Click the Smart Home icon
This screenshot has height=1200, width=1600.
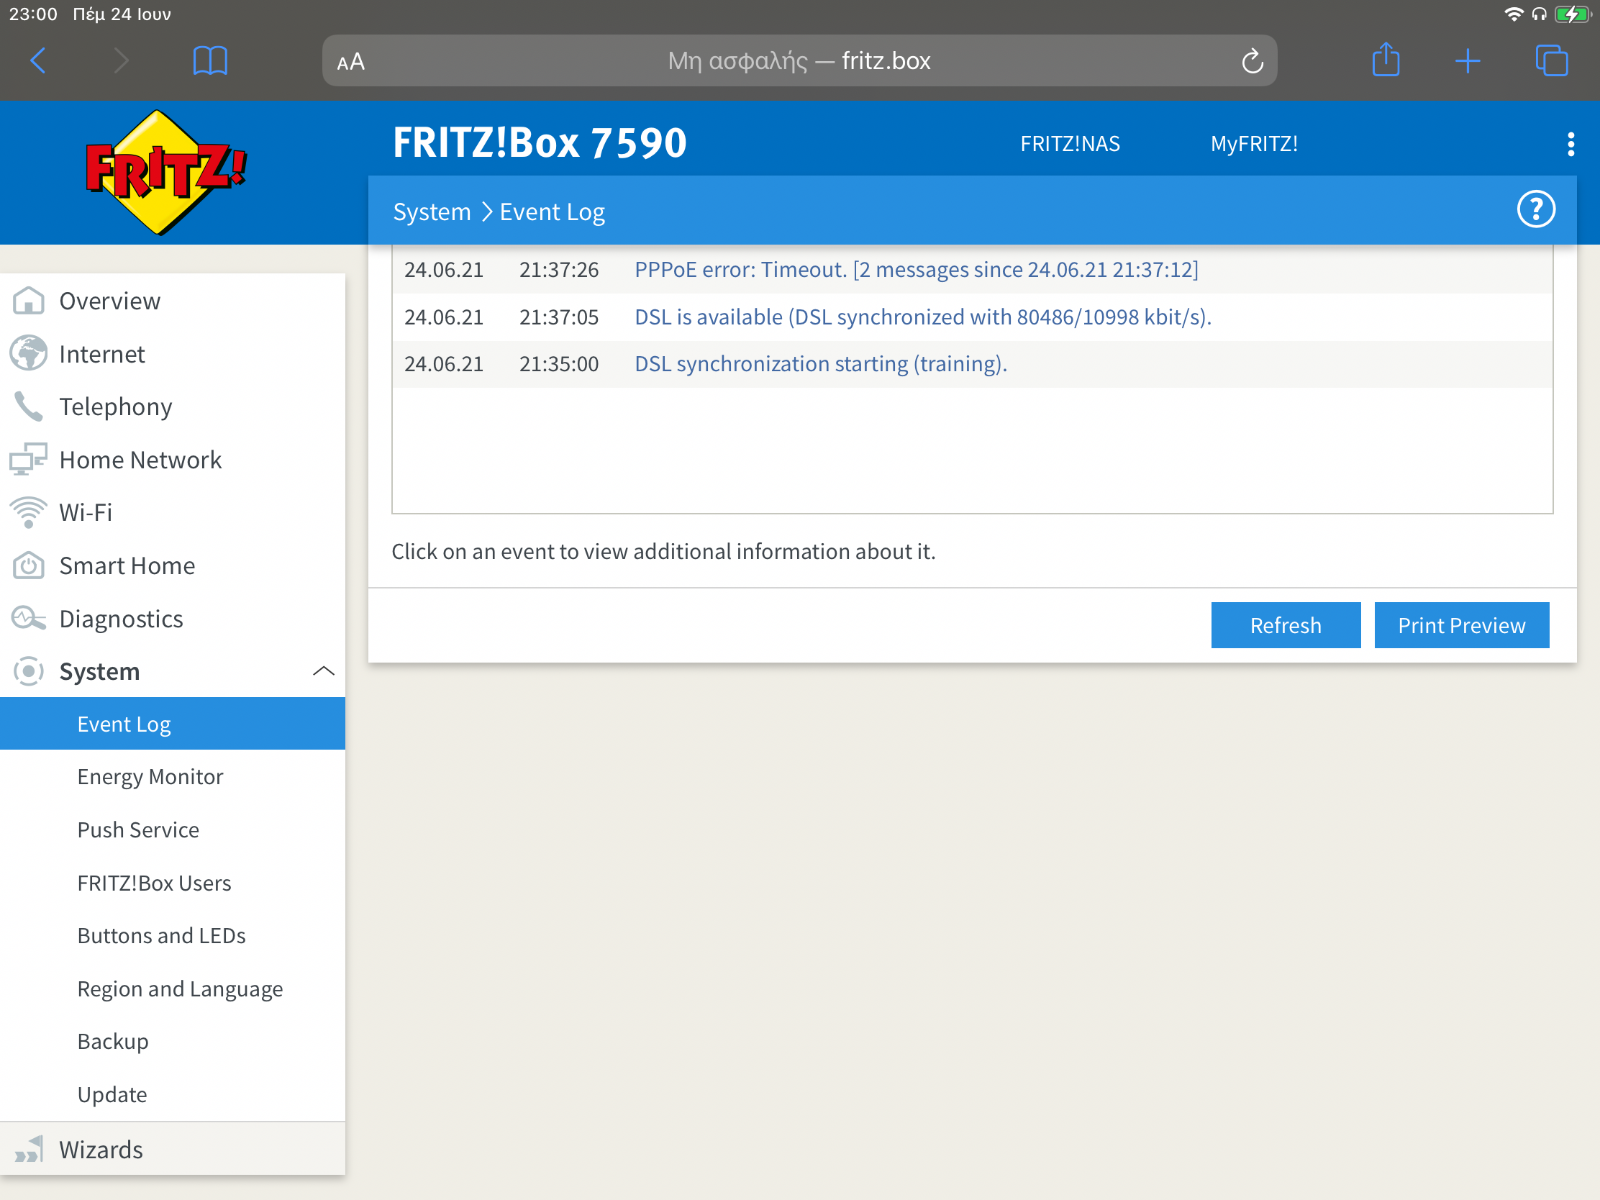[28, 565]
